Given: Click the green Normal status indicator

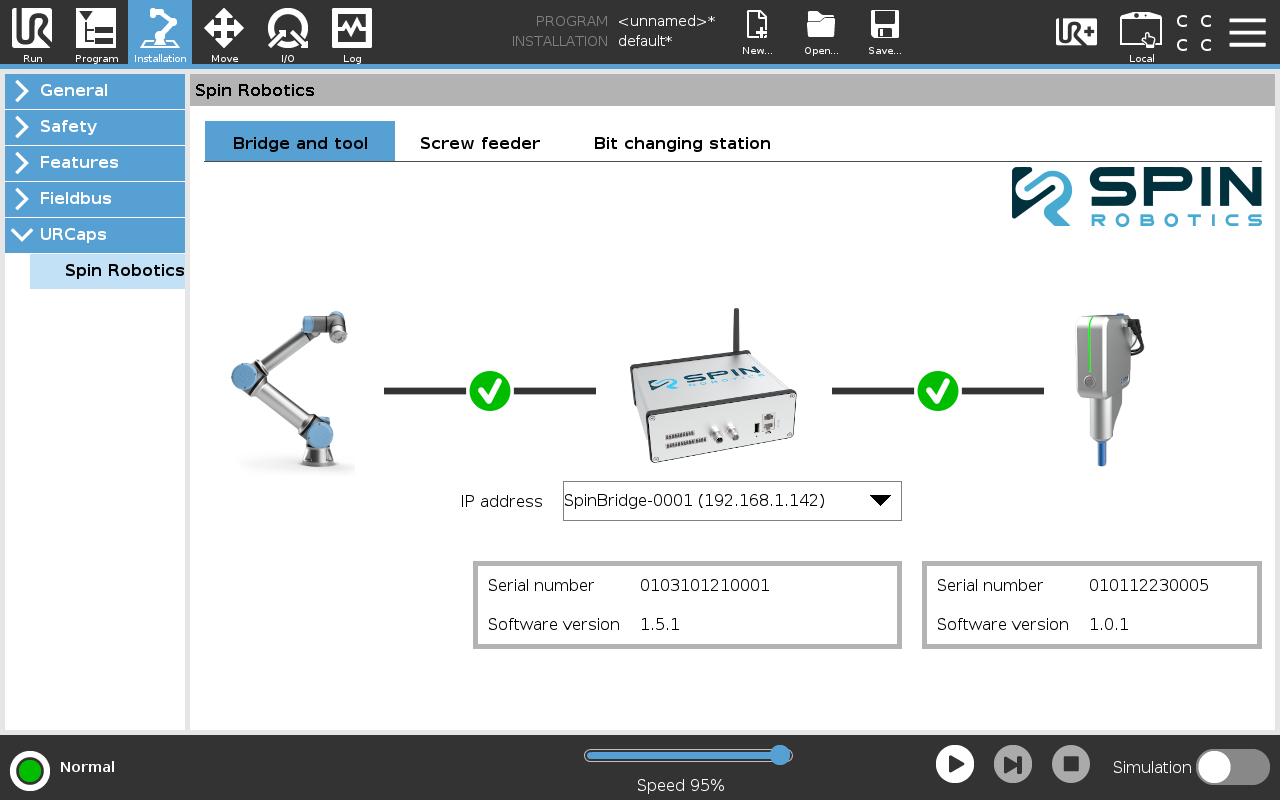Looking at the screenshot, I should click(x=30, y=770).
